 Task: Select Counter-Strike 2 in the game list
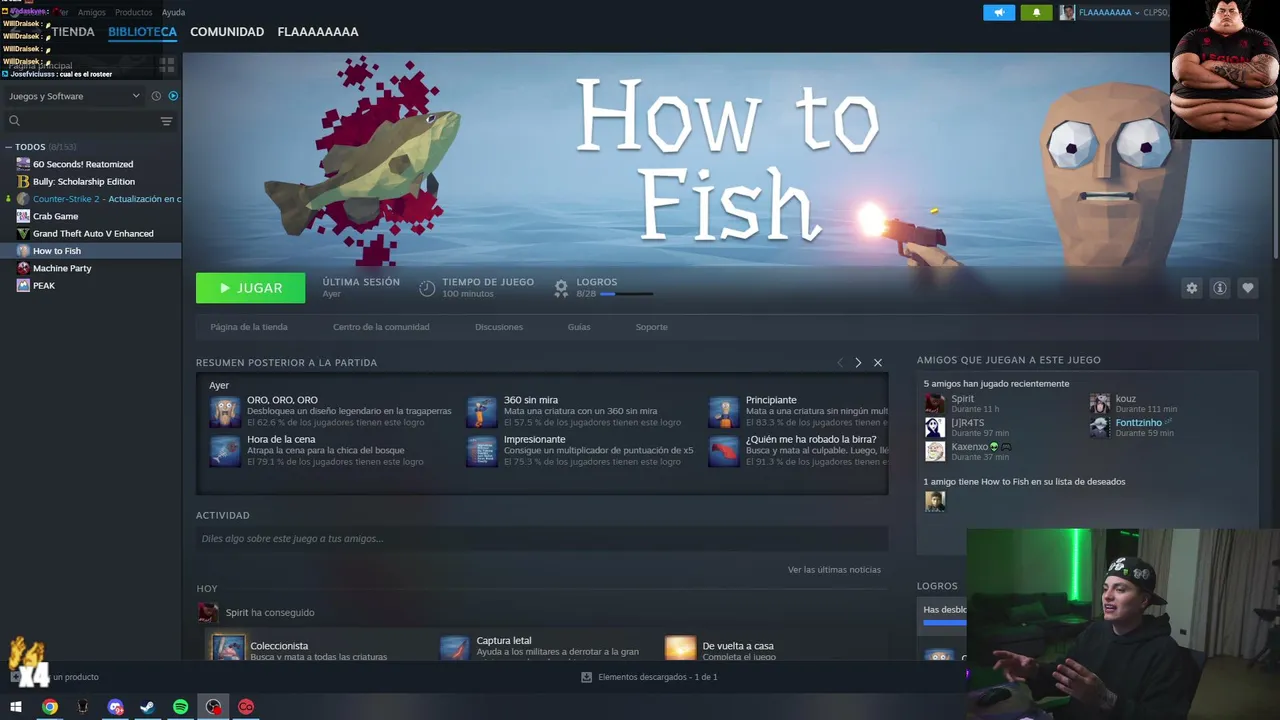(93, 199)
